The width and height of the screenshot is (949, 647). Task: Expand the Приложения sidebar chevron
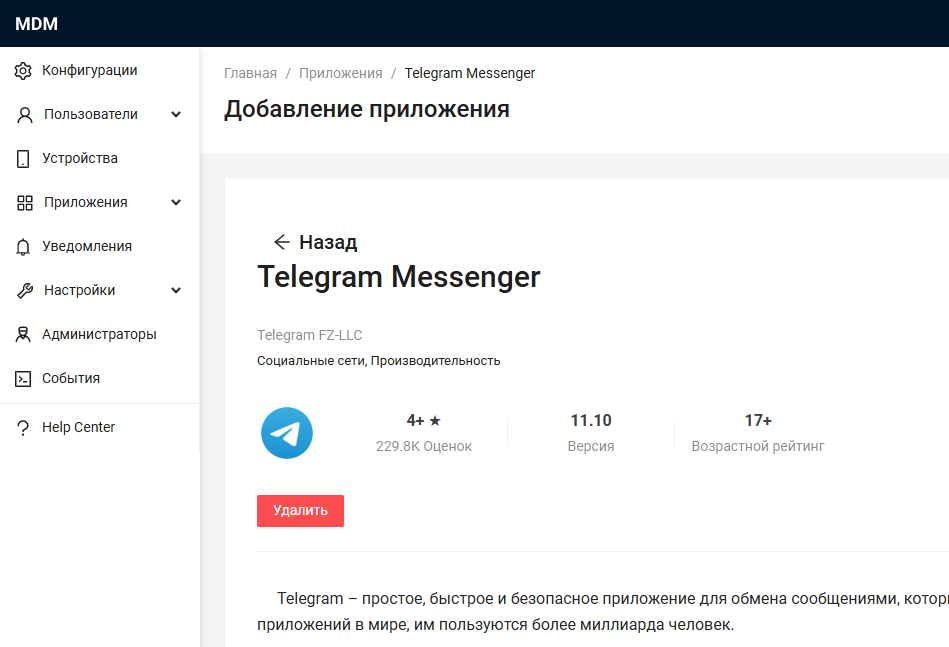tap(176, 203)
